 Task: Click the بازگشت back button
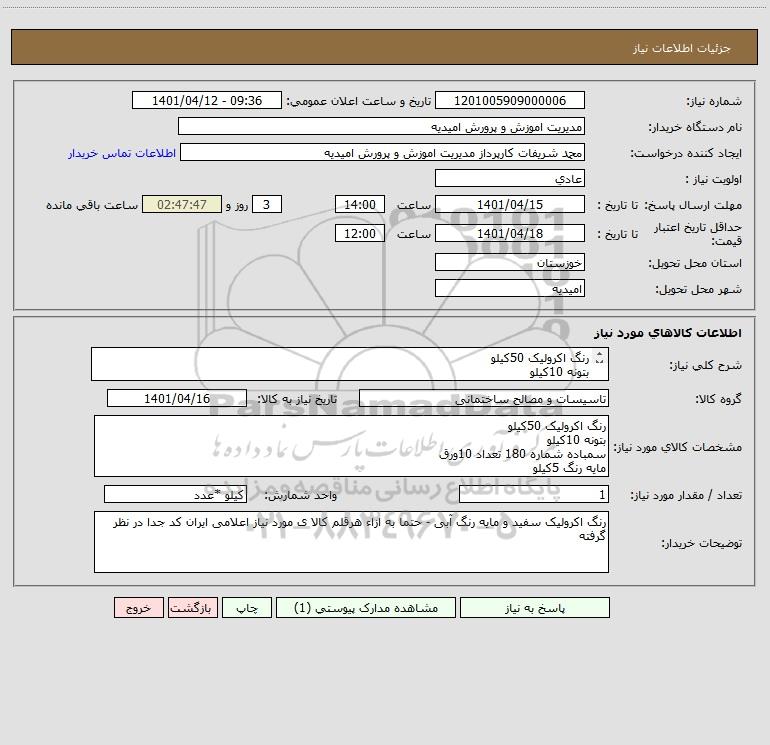[x=192, y=608]
